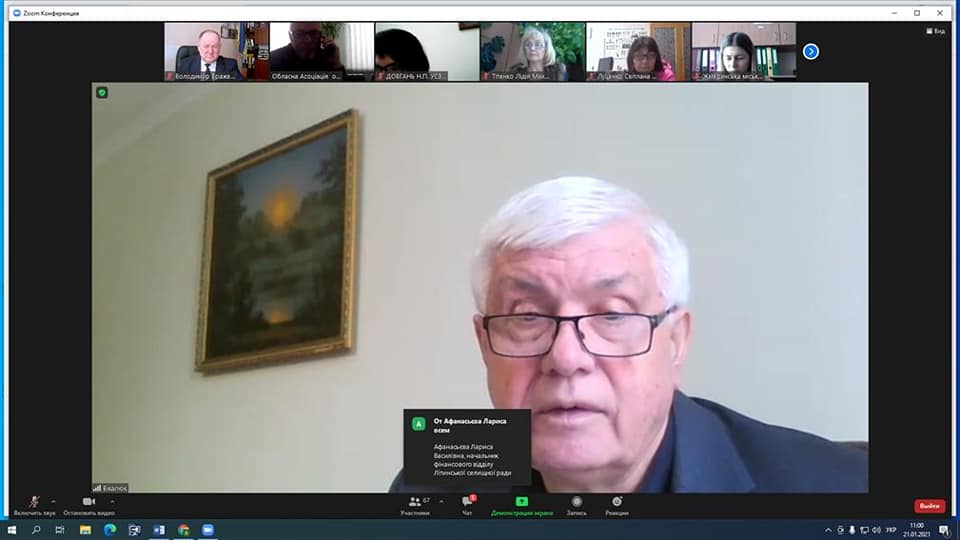
Task: Start recording with Запись button
Action: point(576,505)
